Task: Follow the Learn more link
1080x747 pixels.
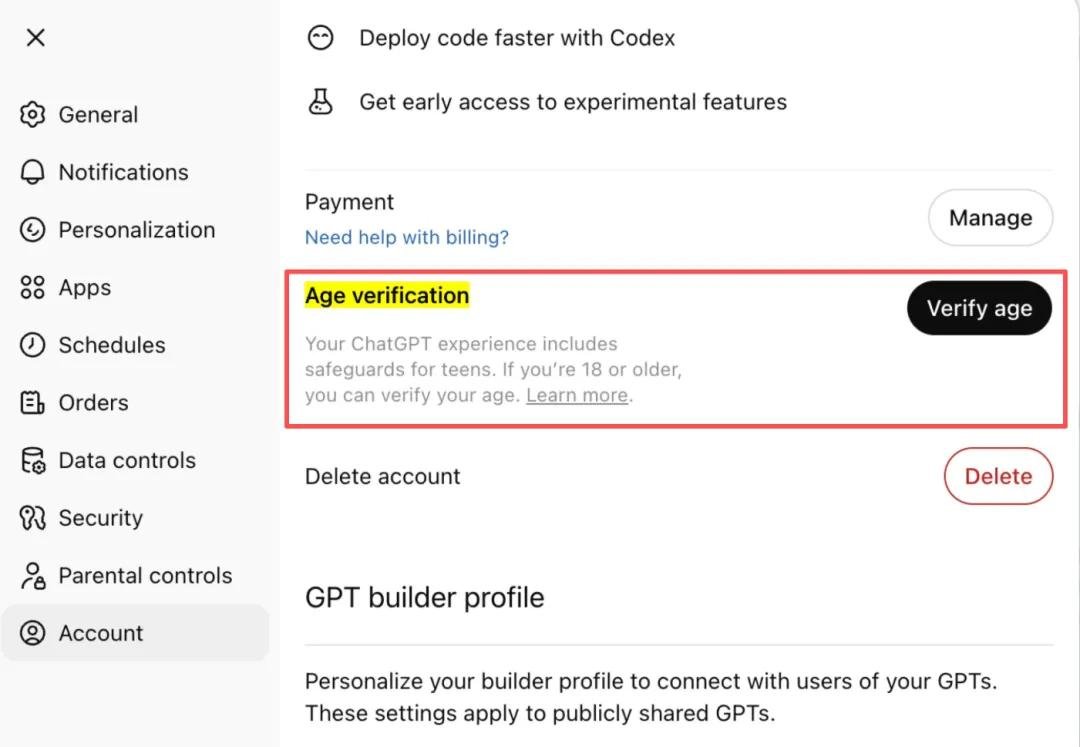Action: pyautogui.click(x=577, y=396)
